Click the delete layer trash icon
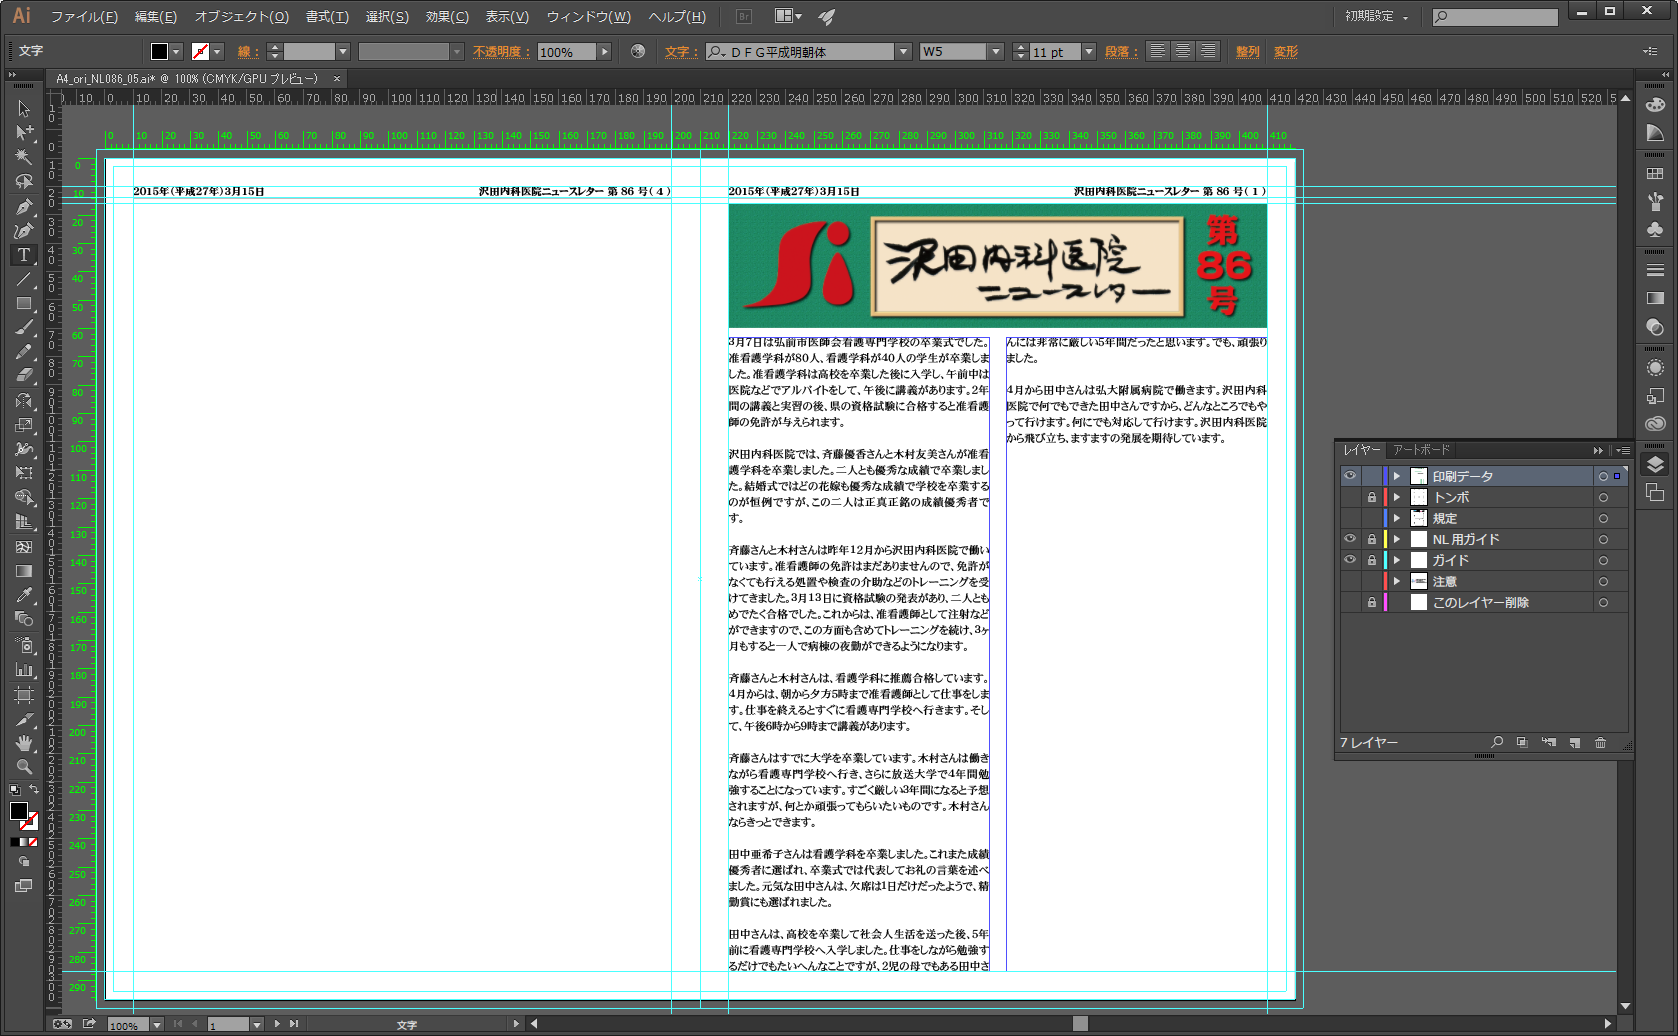 tap(1600, 743)
